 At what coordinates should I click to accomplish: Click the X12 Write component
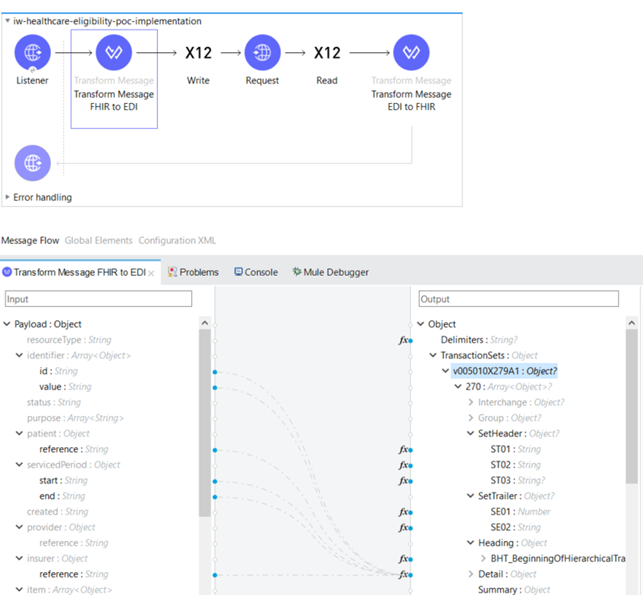coord(198,53)
